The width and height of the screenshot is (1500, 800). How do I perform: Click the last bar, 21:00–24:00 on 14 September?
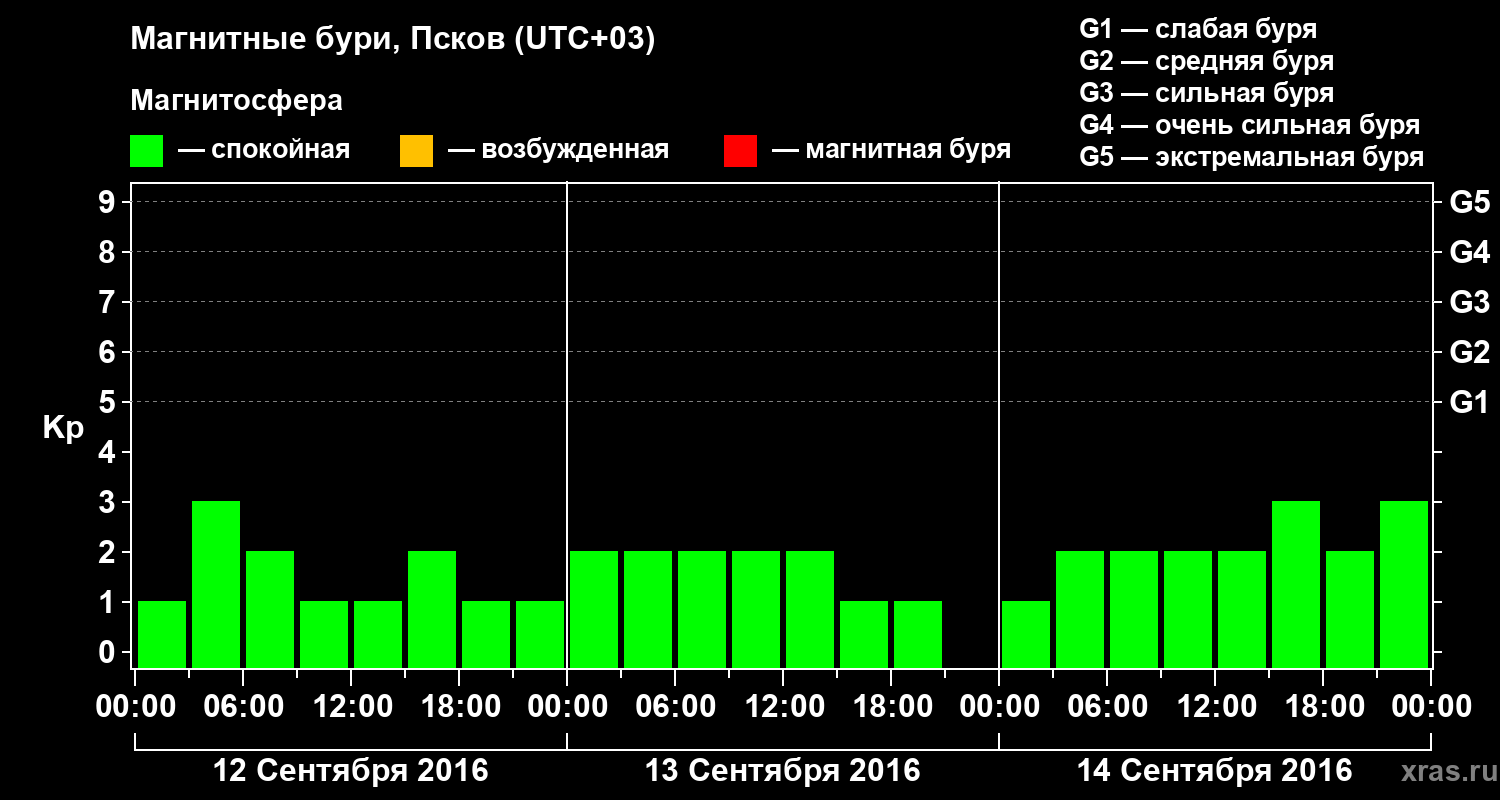(1404, 585)
